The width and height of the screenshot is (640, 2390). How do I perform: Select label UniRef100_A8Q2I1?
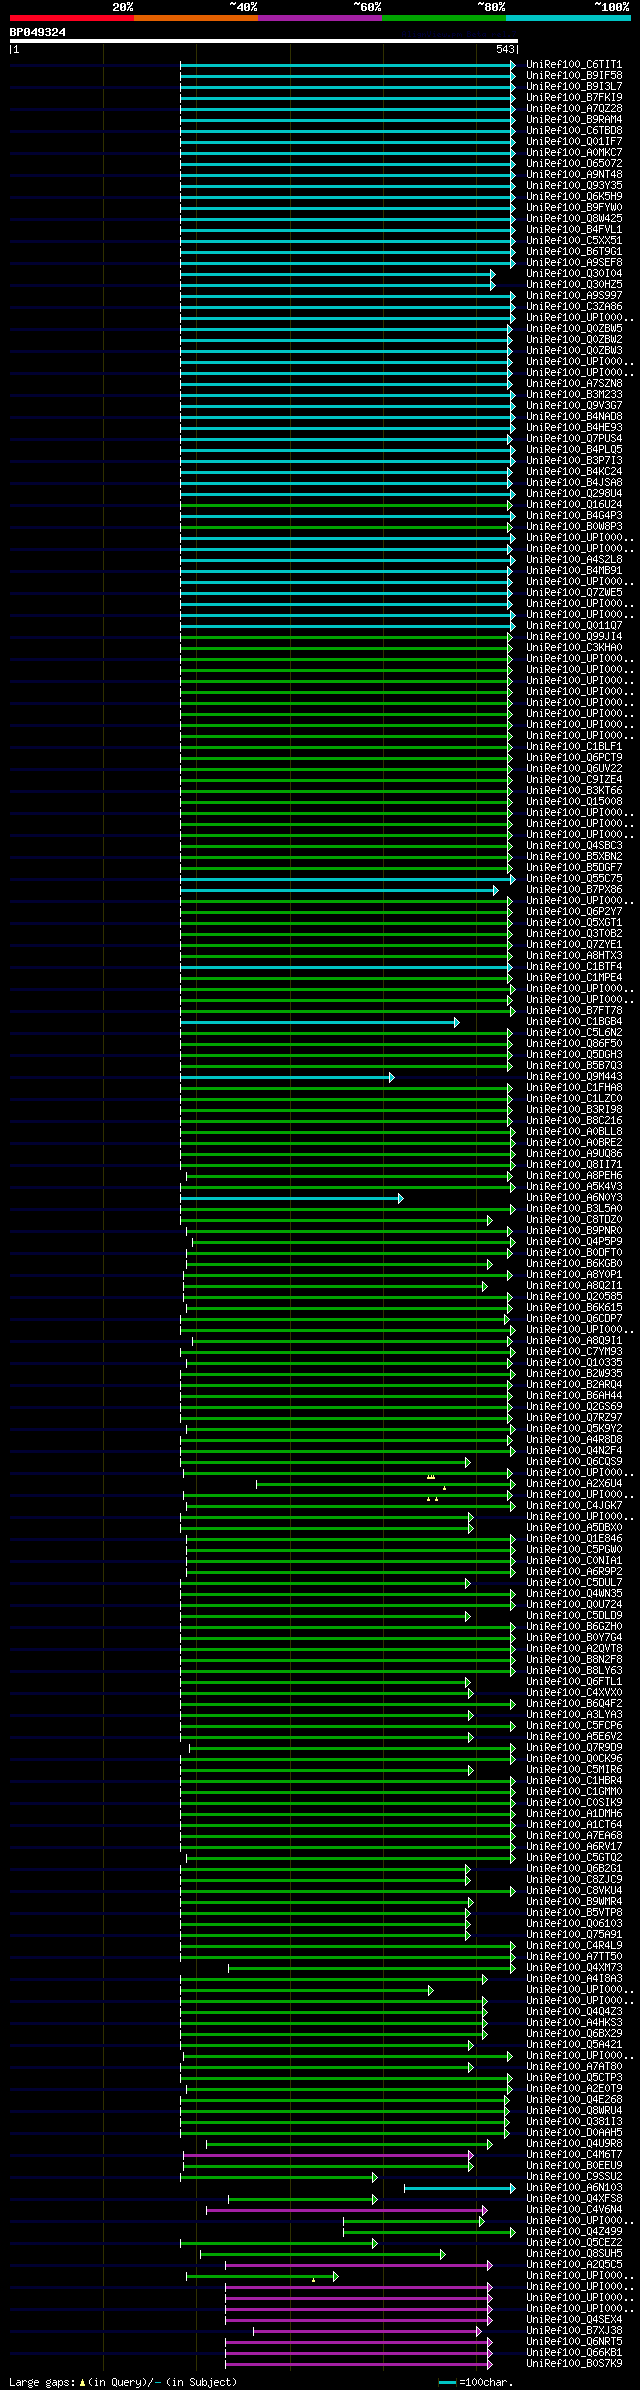tap(574, 1285)
